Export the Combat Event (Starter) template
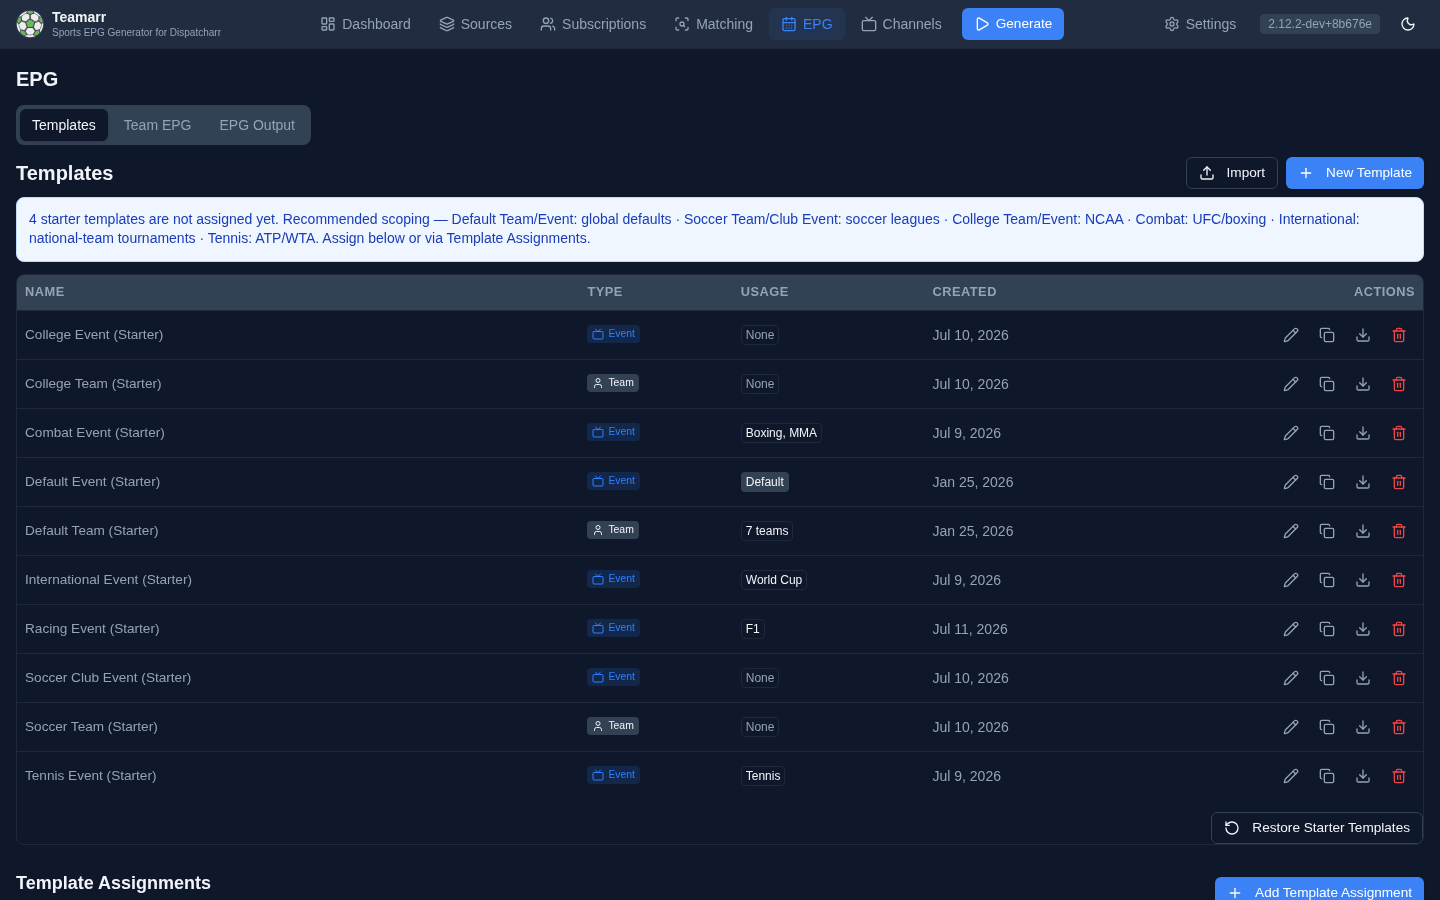The height and width of the screenshot is (900, 1440). (x=1363, y=433)
